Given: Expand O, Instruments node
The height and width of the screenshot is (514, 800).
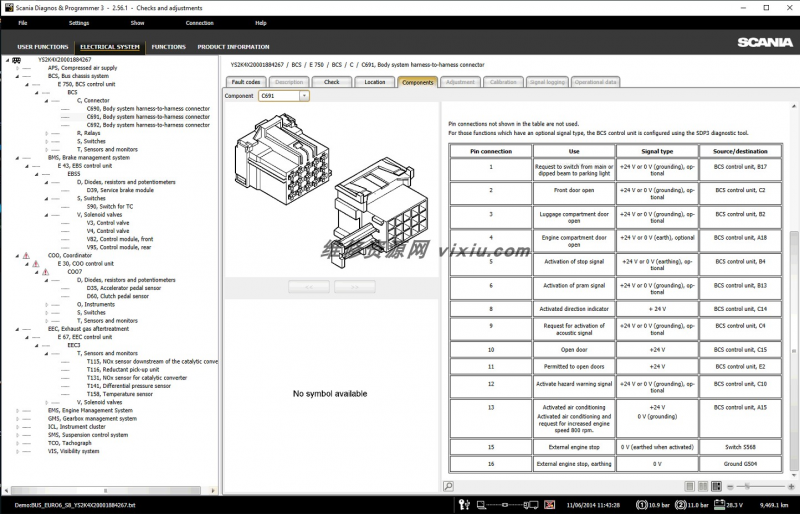Looking at the screenshot, I should (x=46, y=304).
